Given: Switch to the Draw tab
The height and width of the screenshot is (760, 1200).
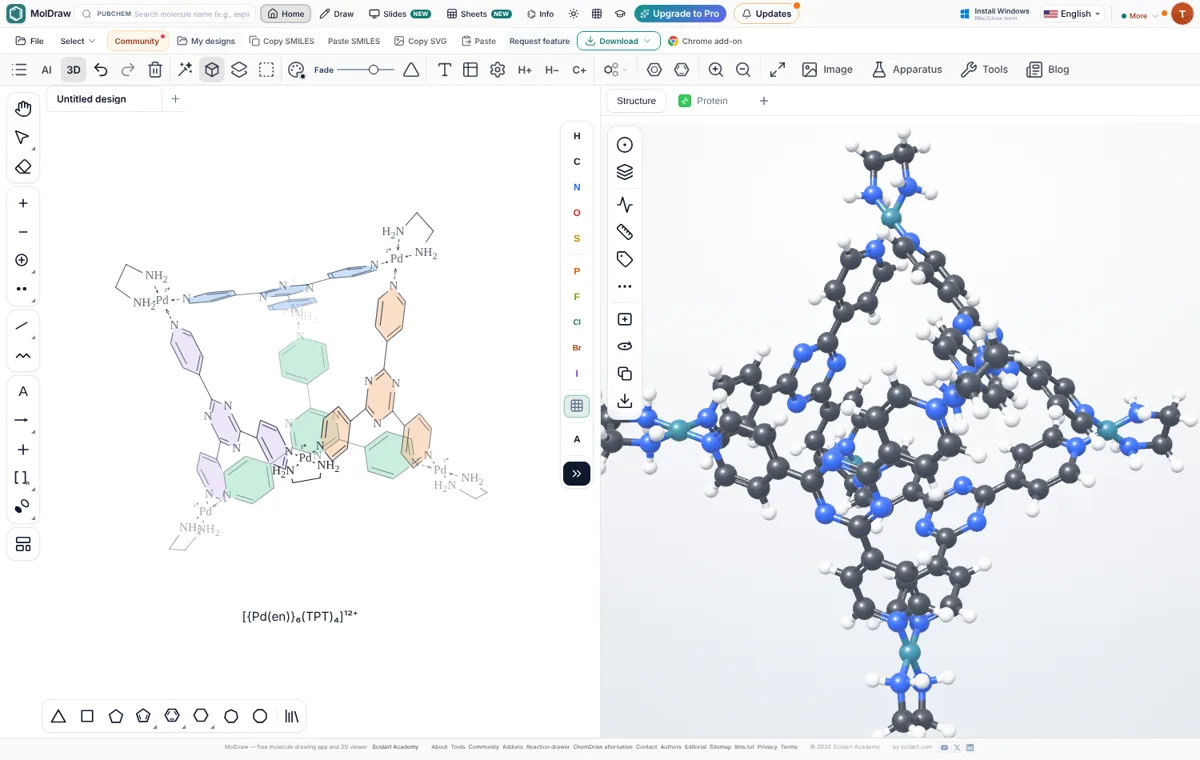Looking at the screenshot, I should coord(337,14).
